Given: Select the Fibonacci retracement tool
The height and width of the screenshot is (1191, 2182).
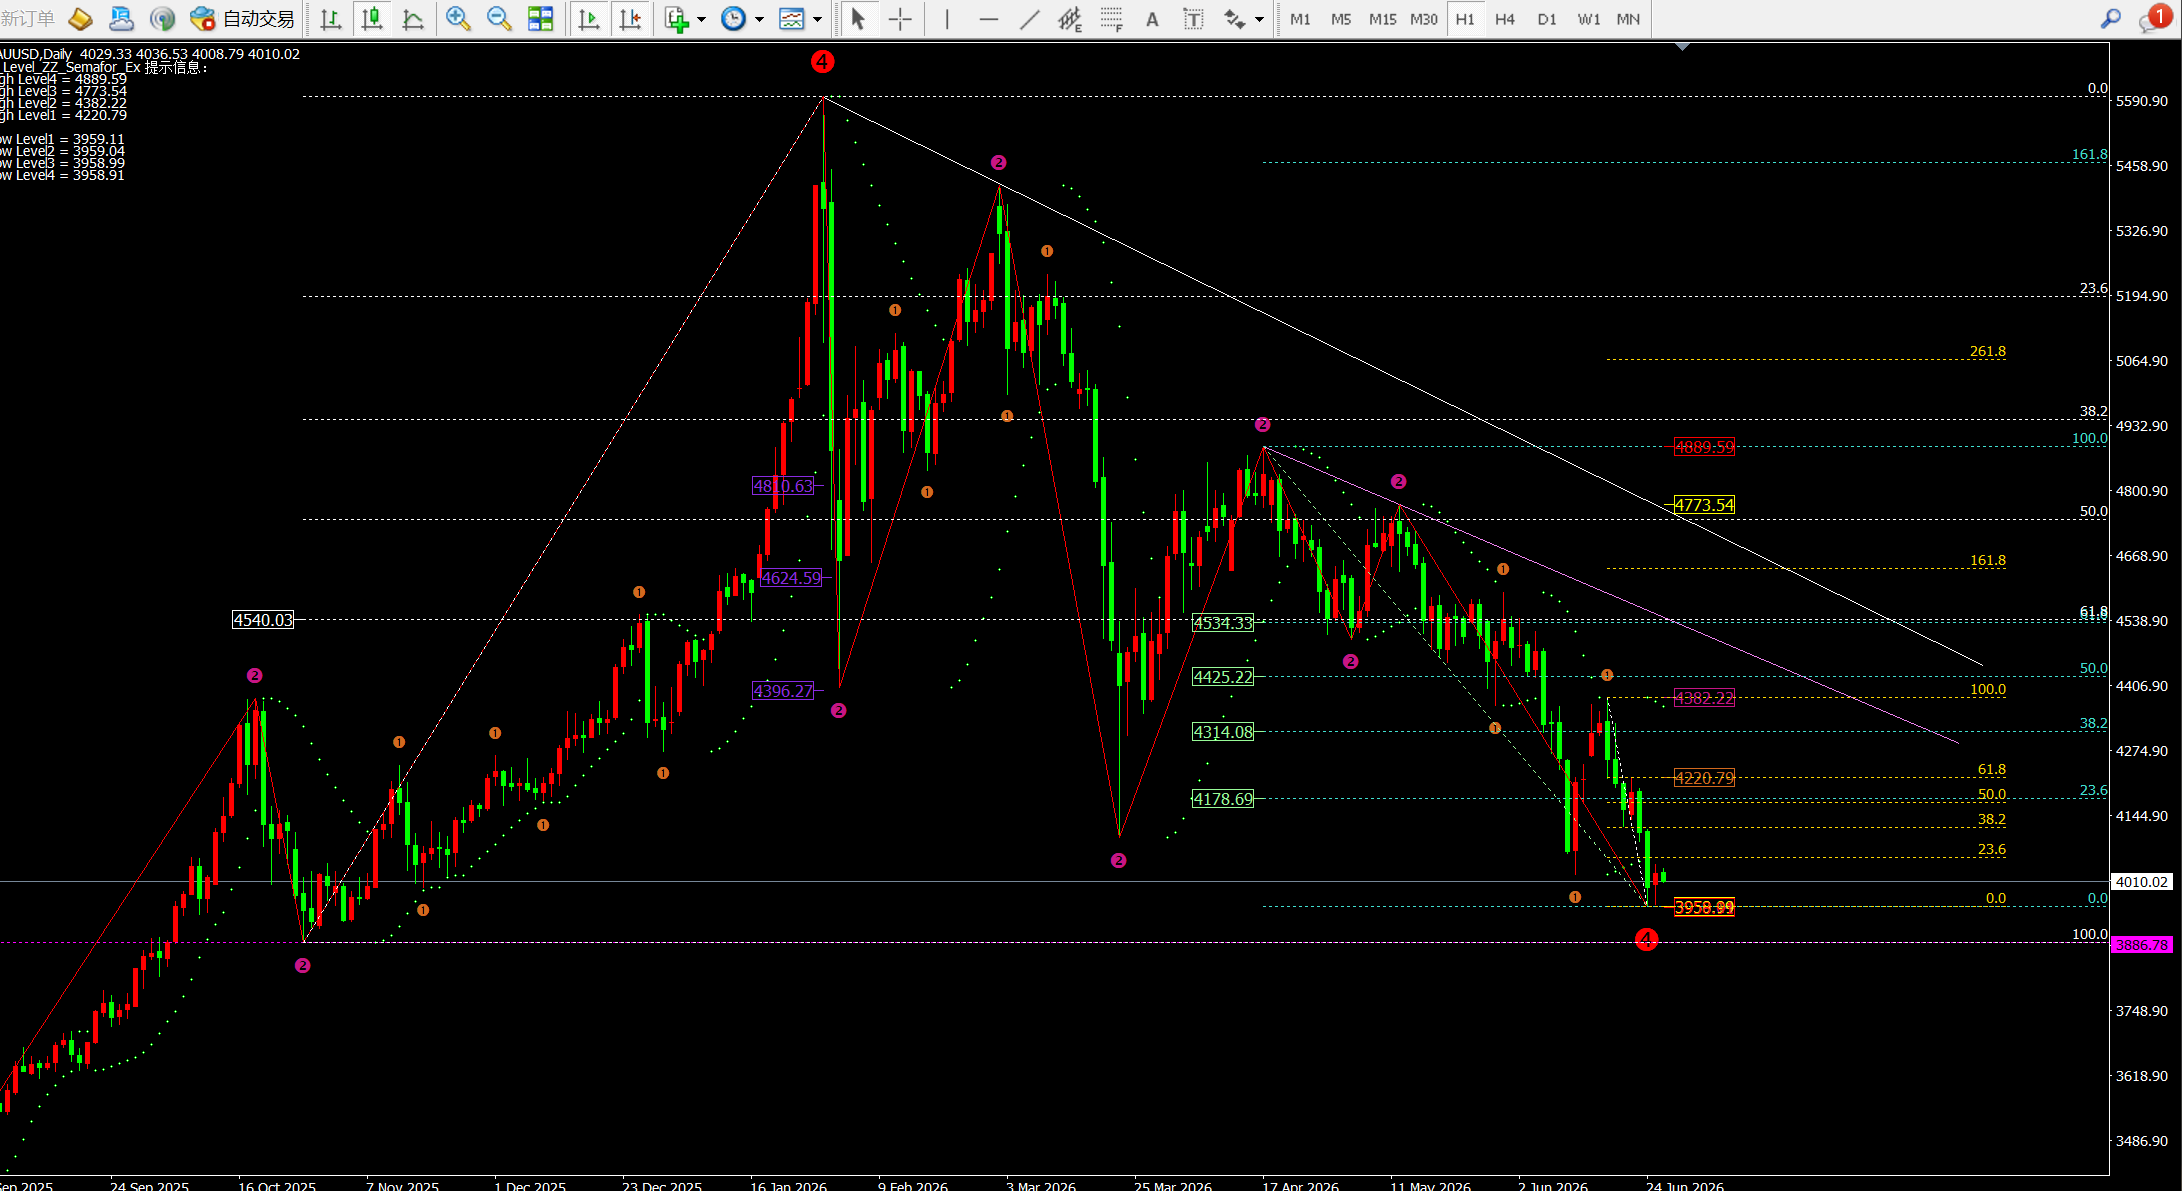Looking at the screenshot, I should coord(1111,18).
